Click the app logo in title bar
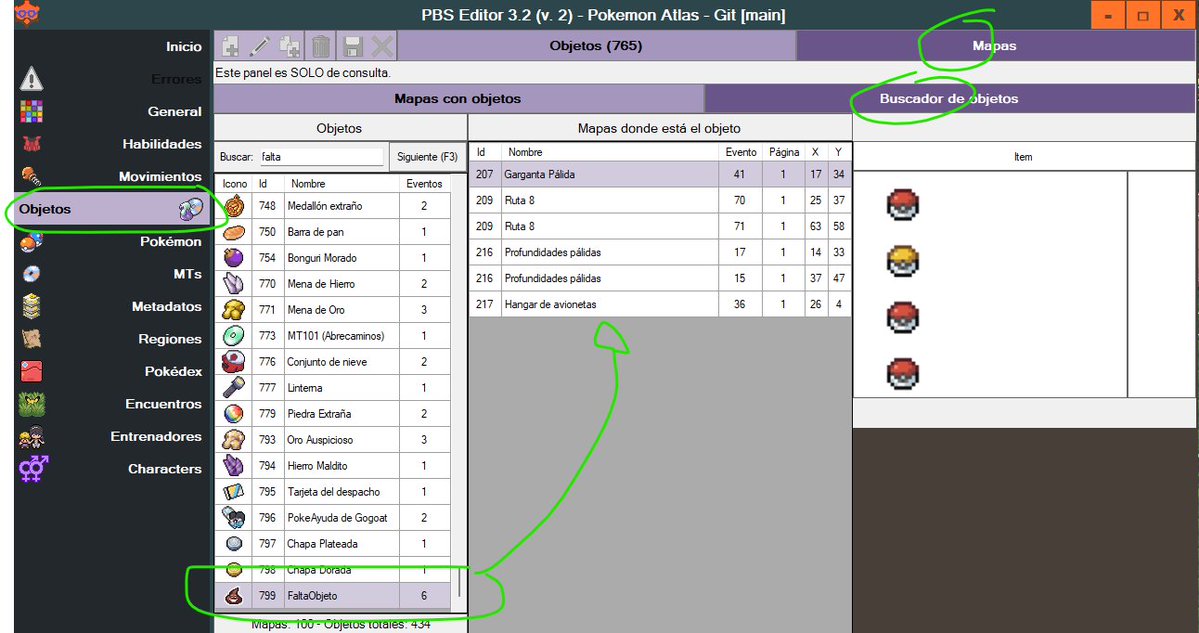Screen dimensions: 1199x633 click(x=28, y=14)
